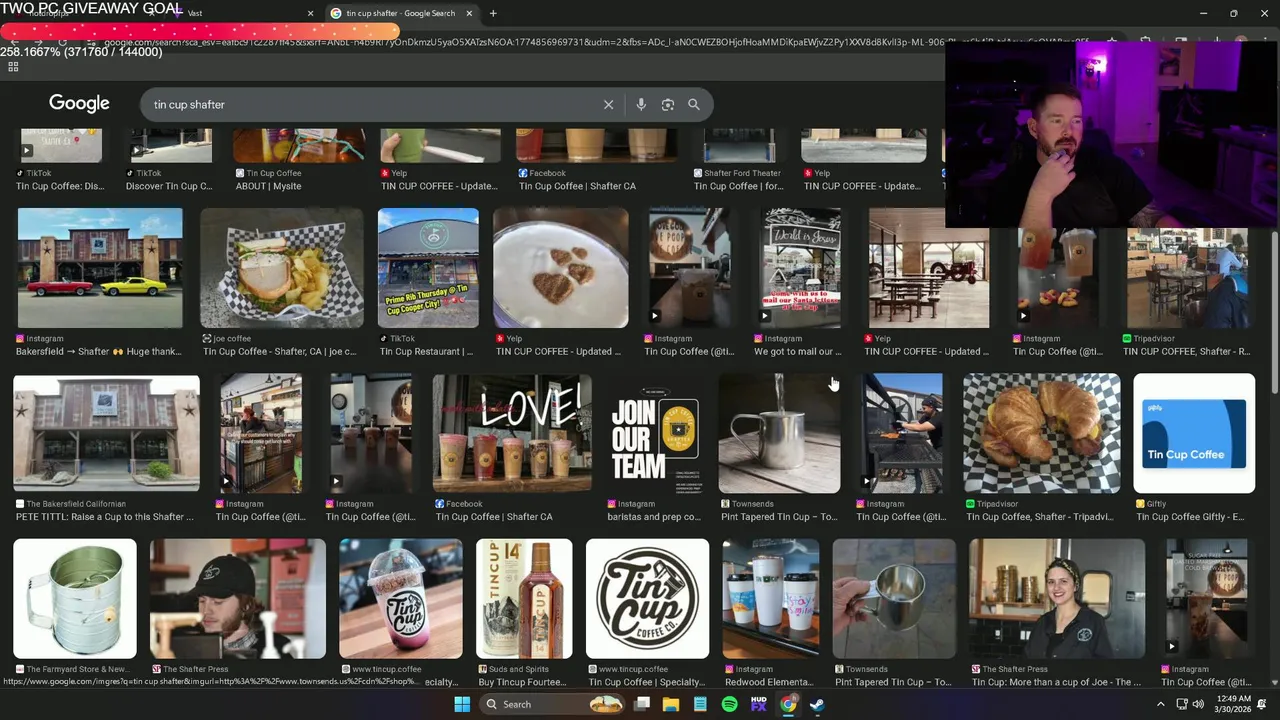Open a new Chrome tab with plus
This screenshot has height=720, width=1280.
493,13
